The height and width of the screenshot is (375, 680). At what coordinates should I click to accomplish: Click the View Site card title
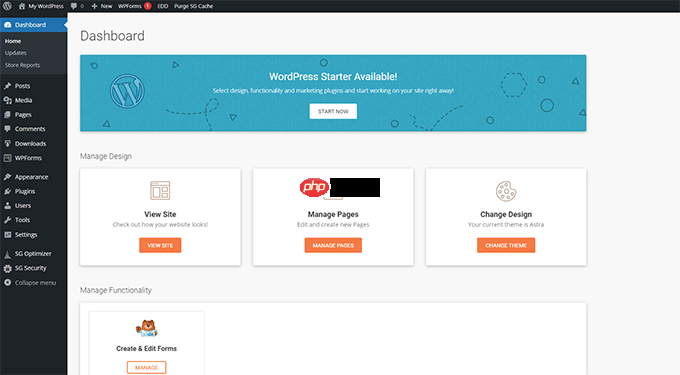(x=160, y=214)
